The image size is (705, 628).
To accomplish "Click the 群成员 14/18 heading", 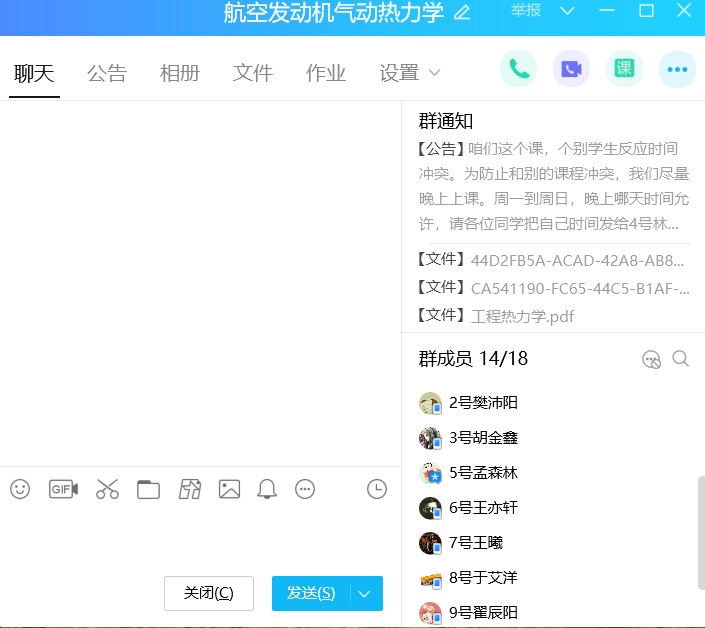I will 473,359.
